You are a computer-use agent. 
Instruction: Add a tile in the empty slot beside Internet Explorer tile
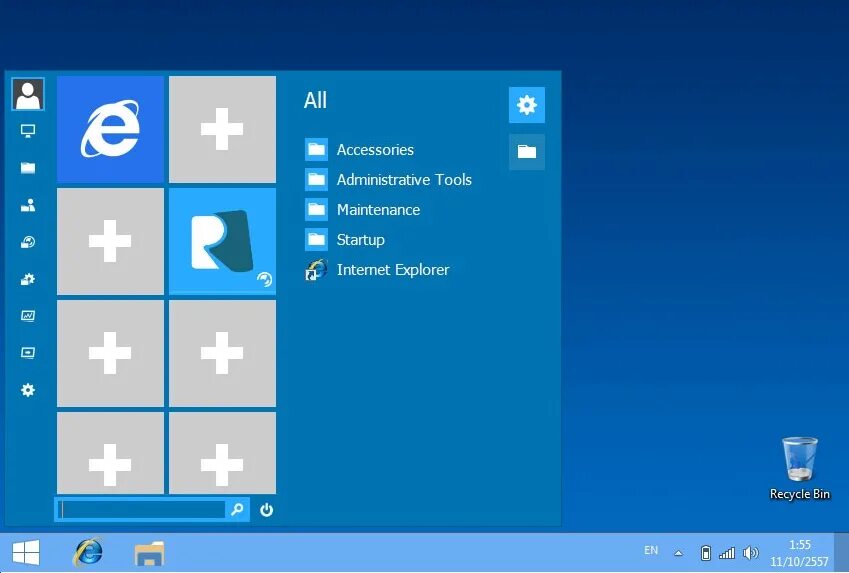click(222, 129)
